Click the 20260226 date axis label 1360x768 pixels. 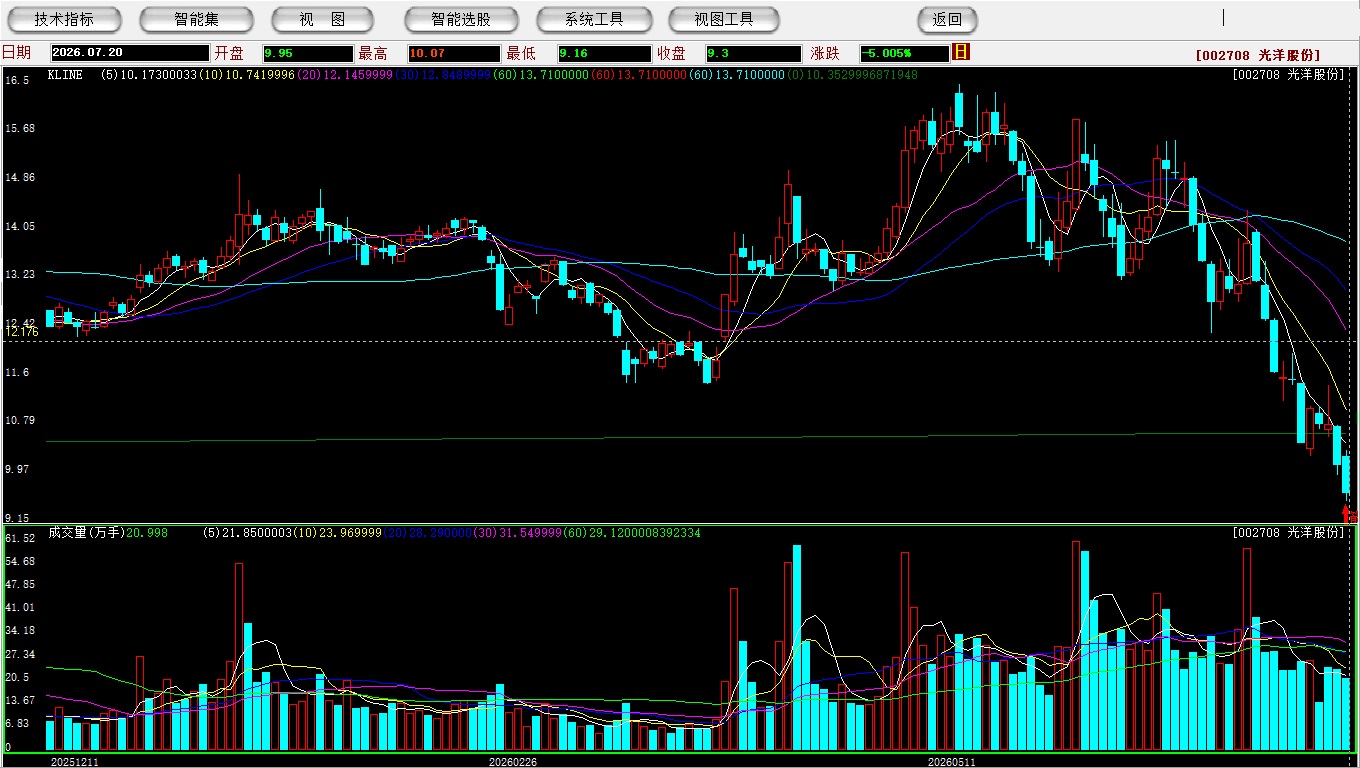tap(513, 762)
